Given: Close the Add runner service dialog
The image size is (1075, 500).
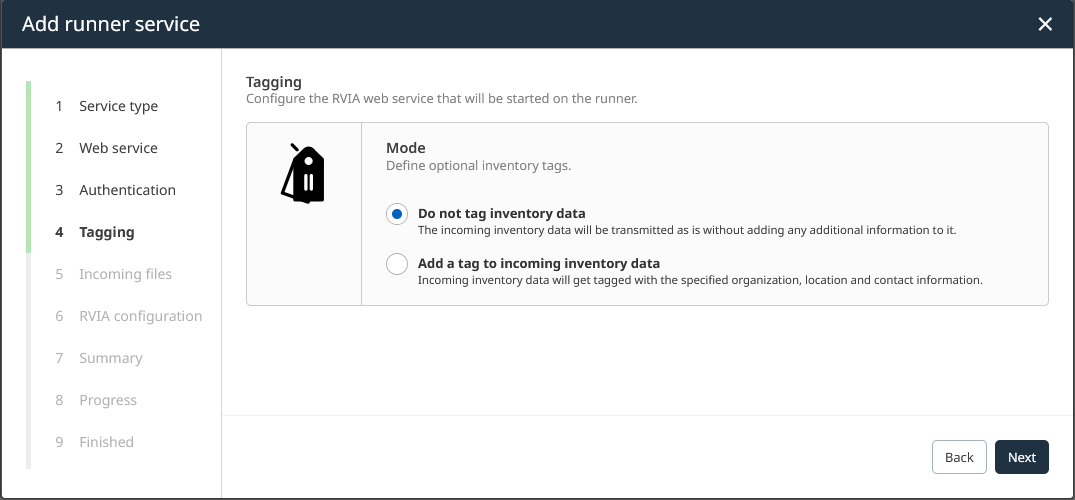Looking at the screenshot, I should pyautogui.click(x=1045, y=24).
